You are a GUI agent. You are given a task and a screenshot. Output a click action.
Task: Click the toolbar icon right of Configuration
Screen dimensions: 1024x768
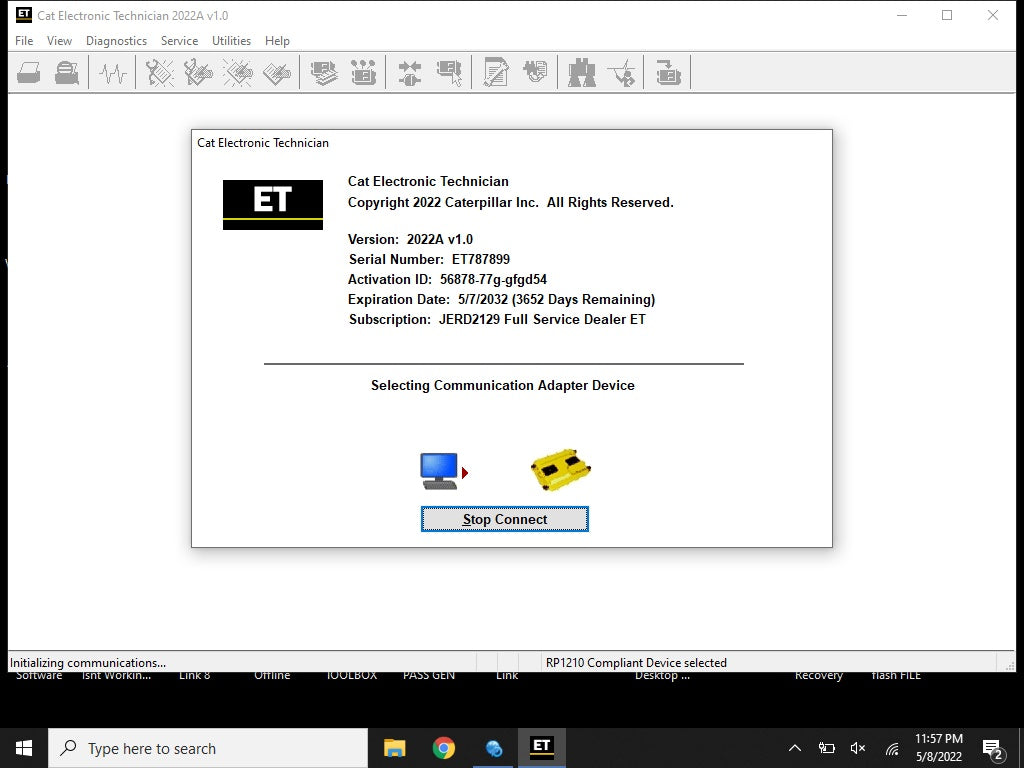coord(535,72)
